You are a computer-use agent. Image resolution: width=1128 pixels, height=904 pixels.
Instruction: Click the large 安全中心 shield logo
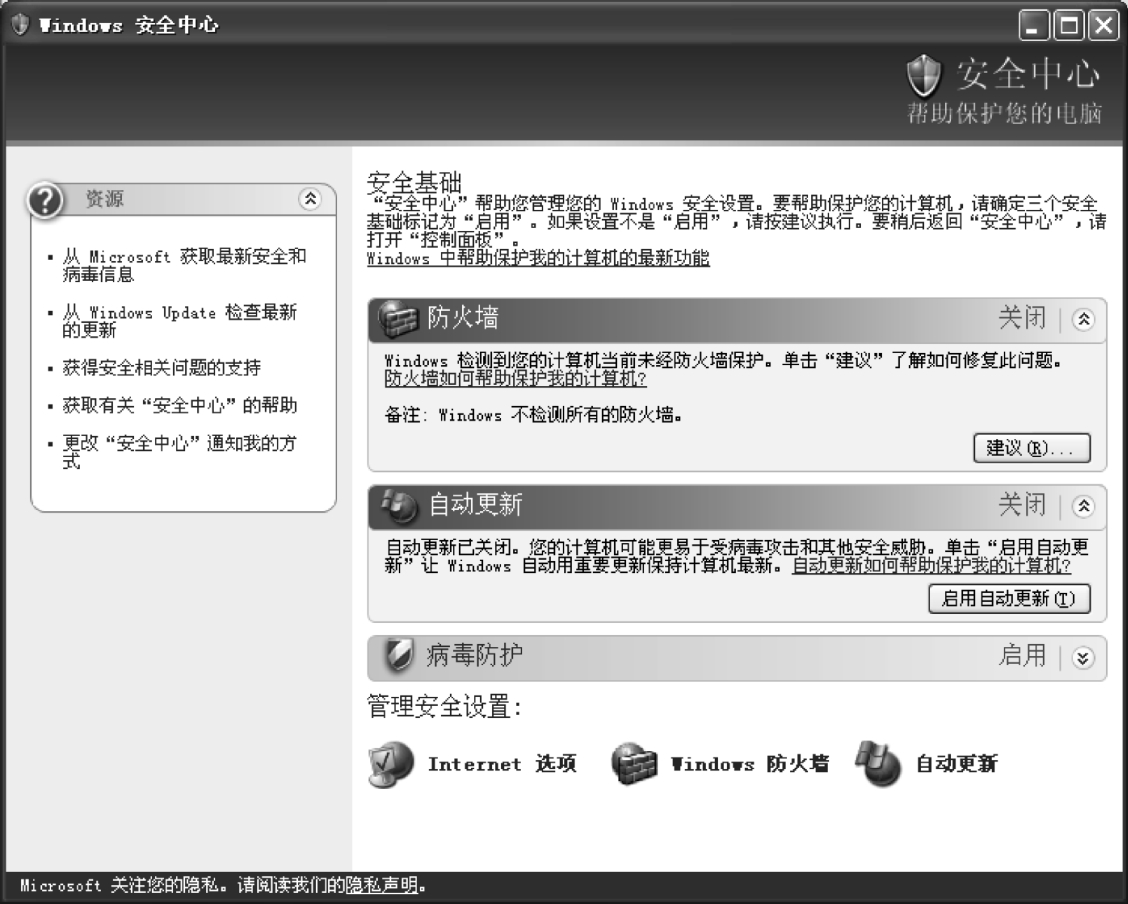click(924, 76)
